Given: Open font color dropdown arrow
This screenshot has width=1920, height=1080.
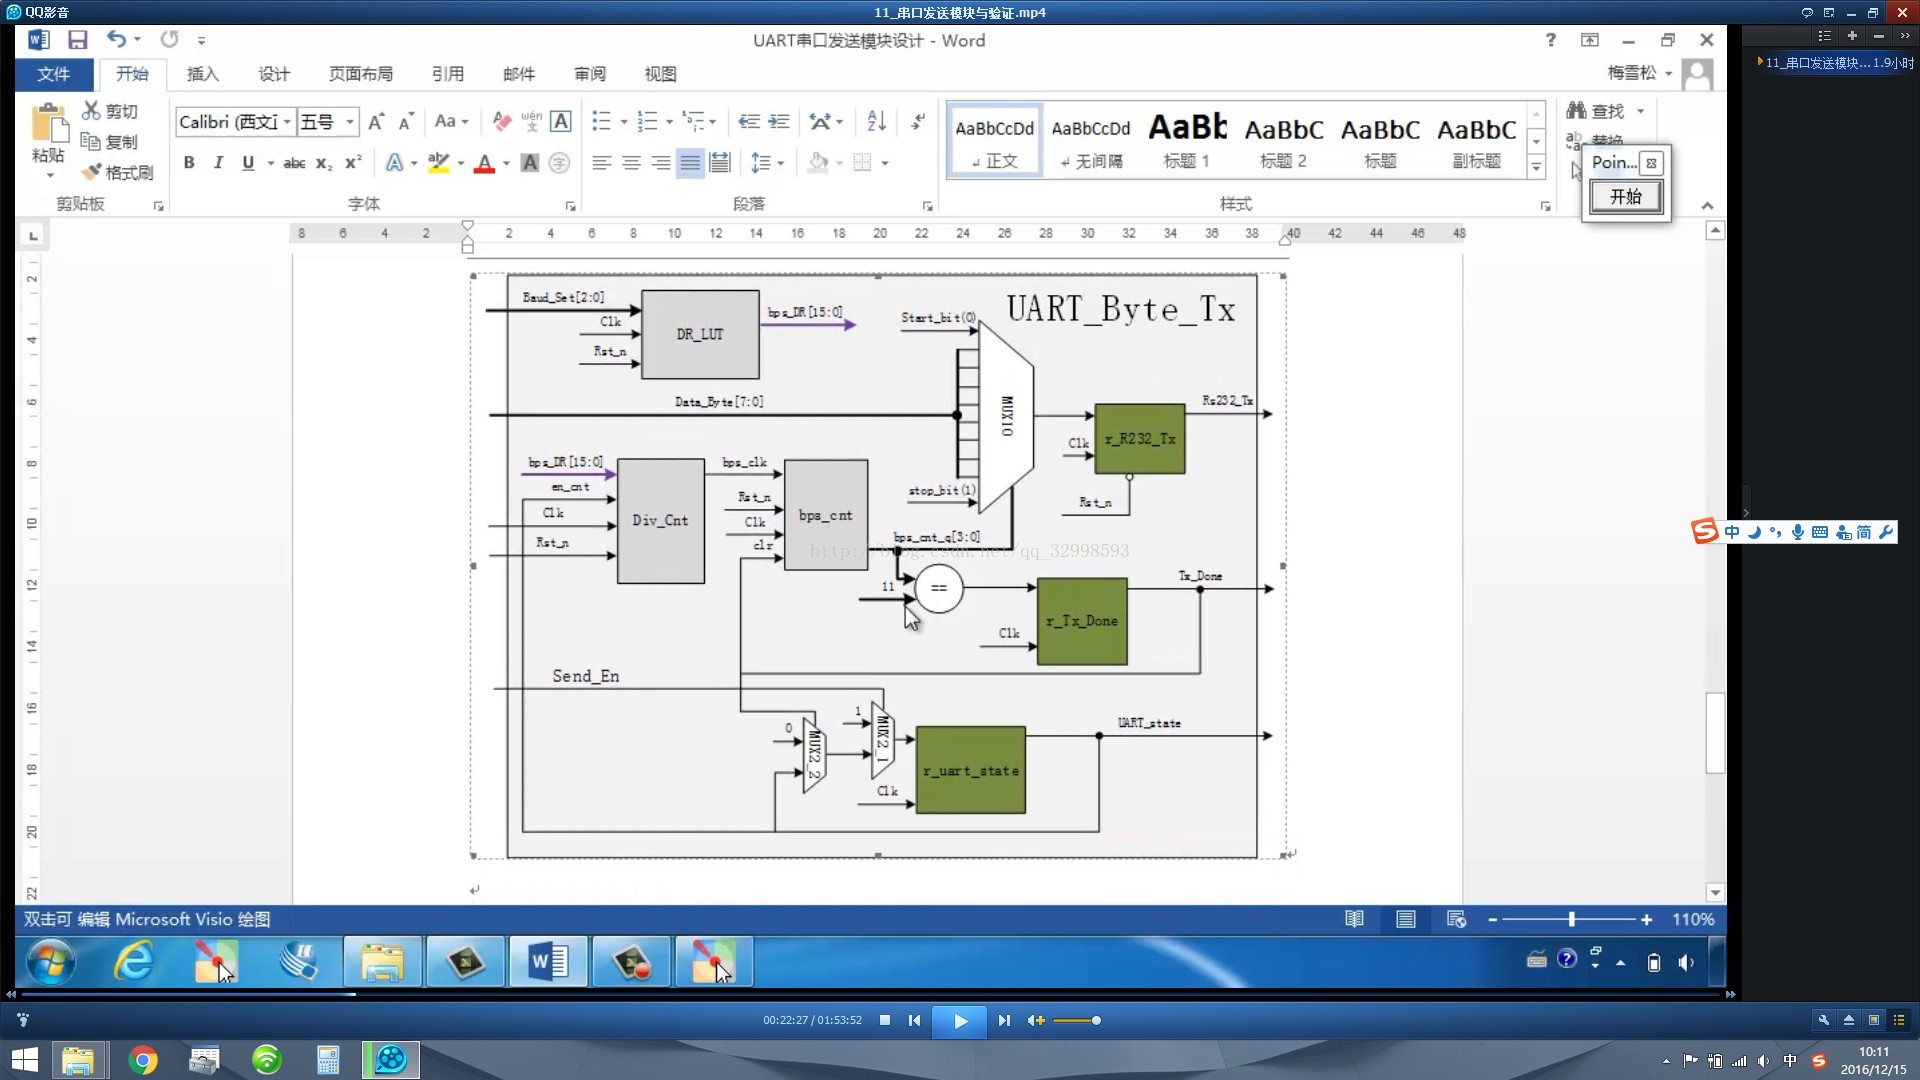Looking at the screenshot, I should click(x=506, y=164).
